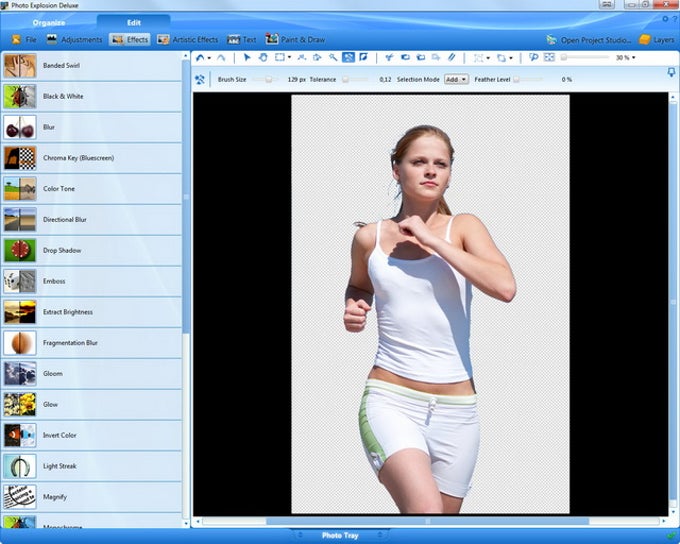The image size is (680, 544).
Task: Open the Paint & Draw menu
Action: pyautogui.click(x=295, y=39)
